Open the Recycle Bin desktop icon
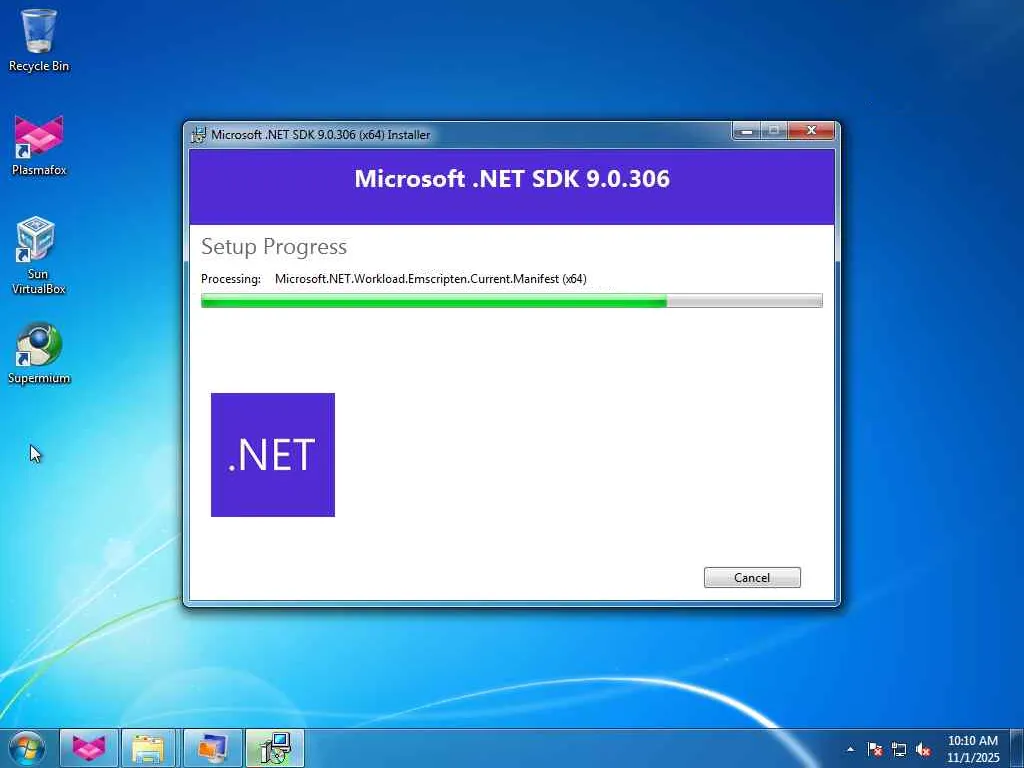The height and width of the screenshot is (768, 1024). click(39, 40)
